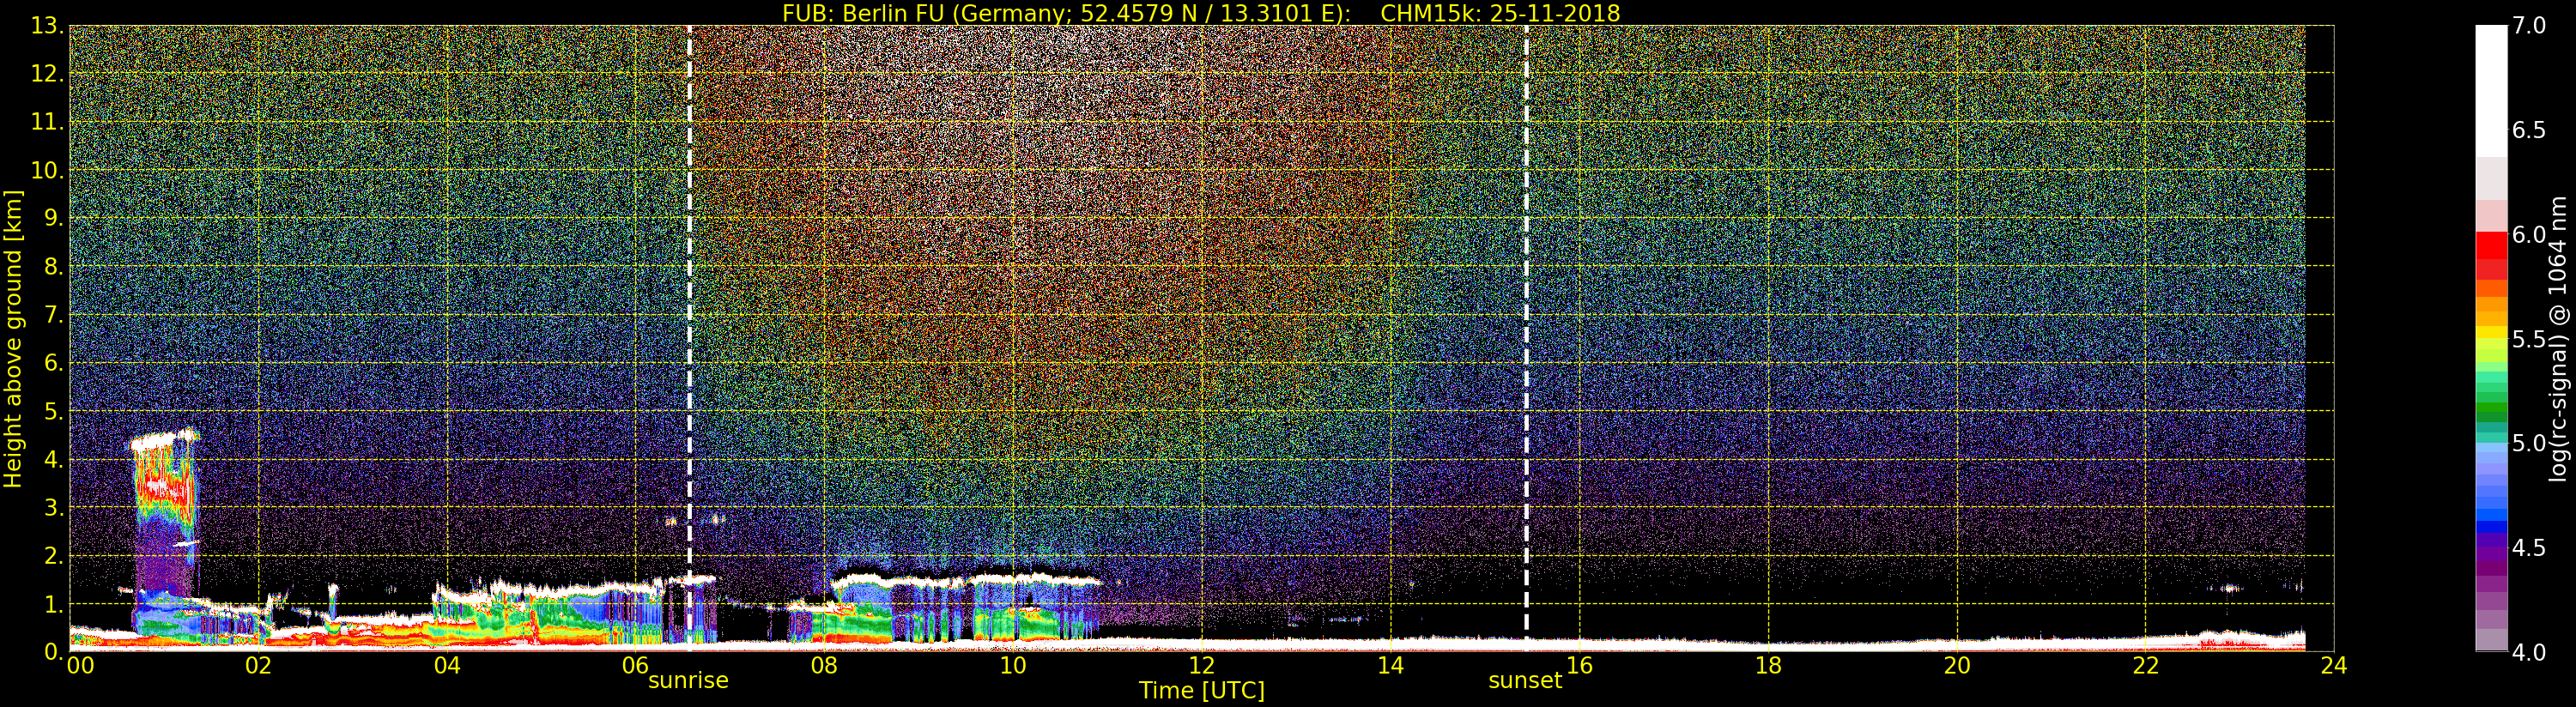Screen dimensions: 2576x707
Task: Click the time axis tick "04"
Action: click(x=447, y=666)
